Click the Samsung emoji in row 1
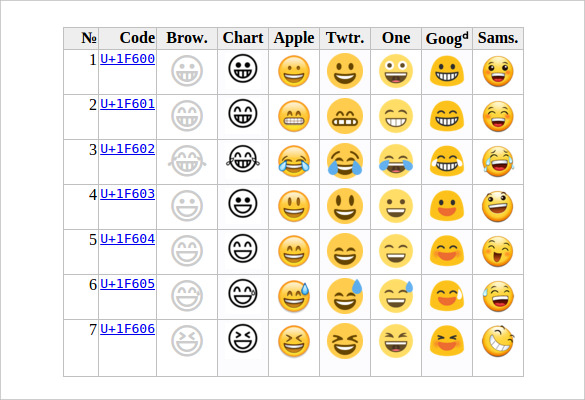This screenshot has width=585, height=400. (x=498, y=71)
